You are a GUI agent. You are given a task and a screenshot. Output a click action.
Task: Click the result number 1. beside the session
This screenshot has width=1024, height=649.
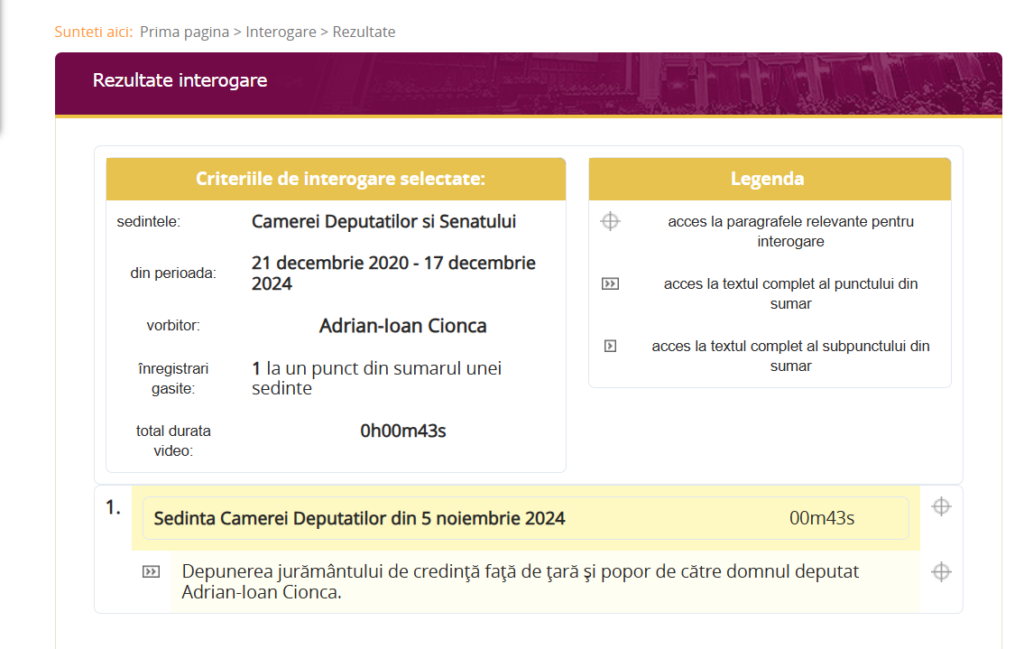(113, 508)
